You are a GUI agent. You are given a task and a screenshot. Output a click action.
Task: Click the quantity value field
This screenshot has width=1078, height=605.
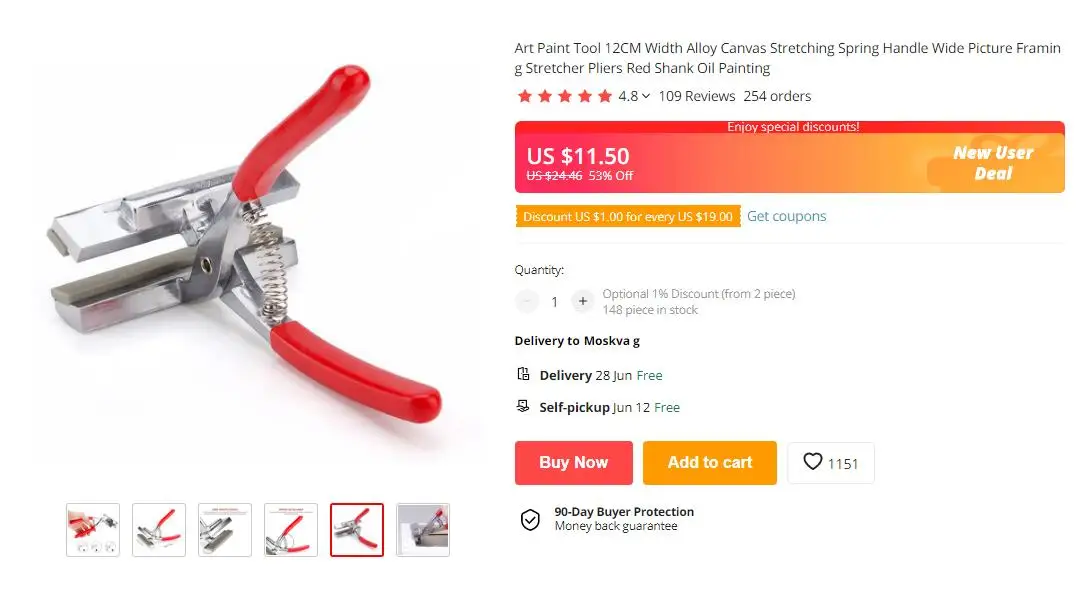555,302
